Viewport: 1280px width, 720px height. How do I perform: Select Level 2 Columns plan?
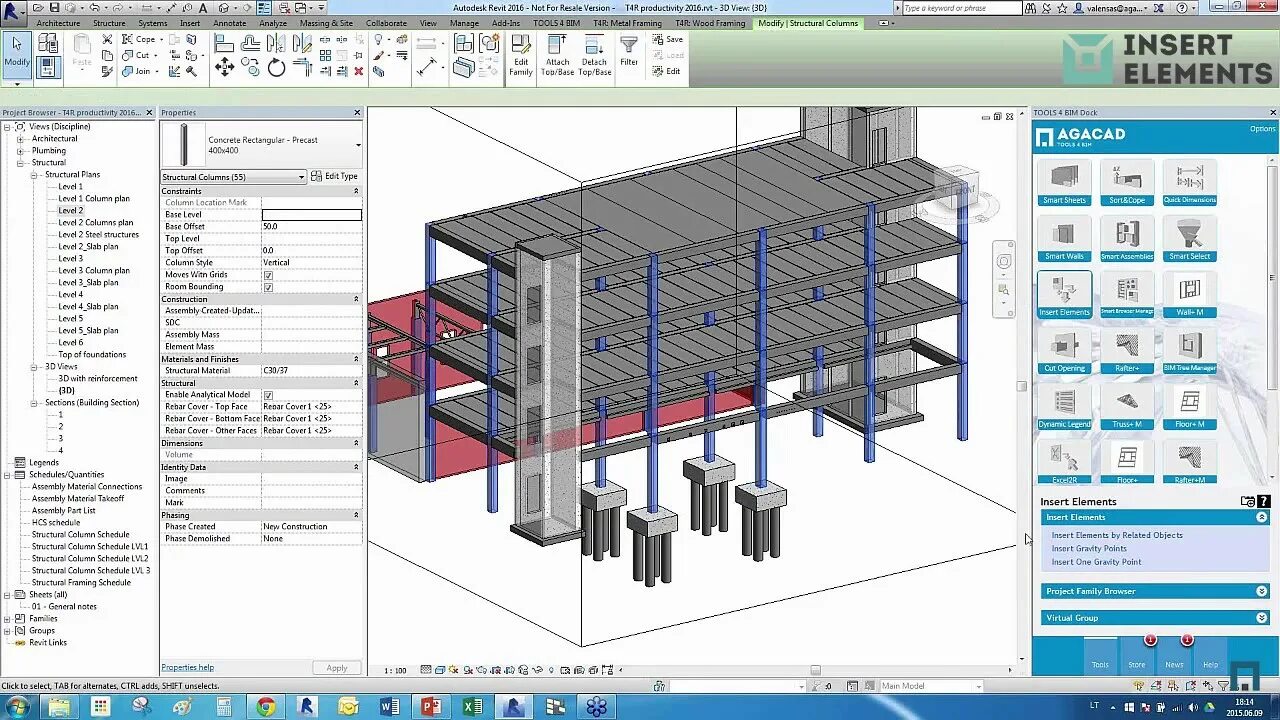coord(95,223)
